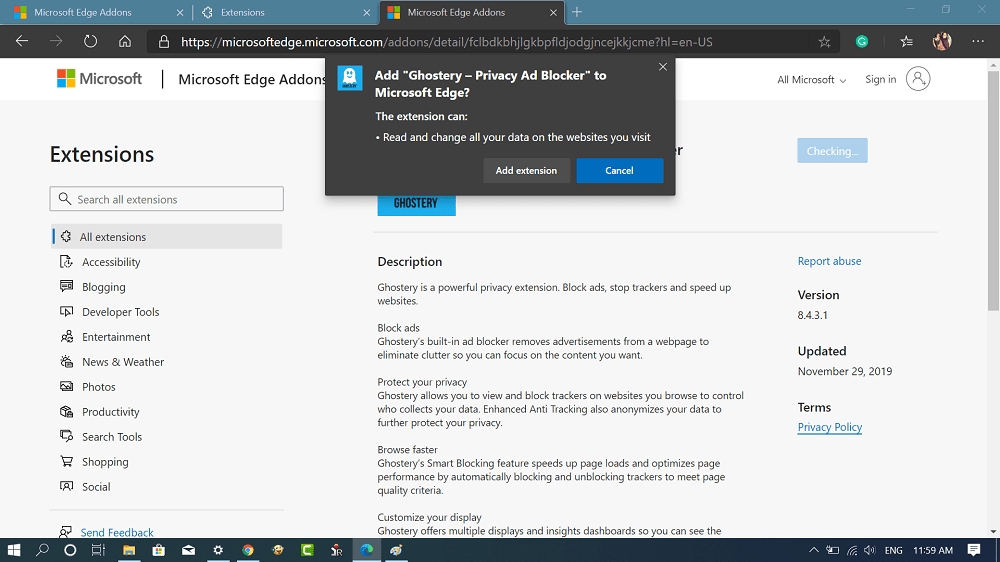Click the ENG language indicator
Screen dimensions: 1000x562
point(893,550)
